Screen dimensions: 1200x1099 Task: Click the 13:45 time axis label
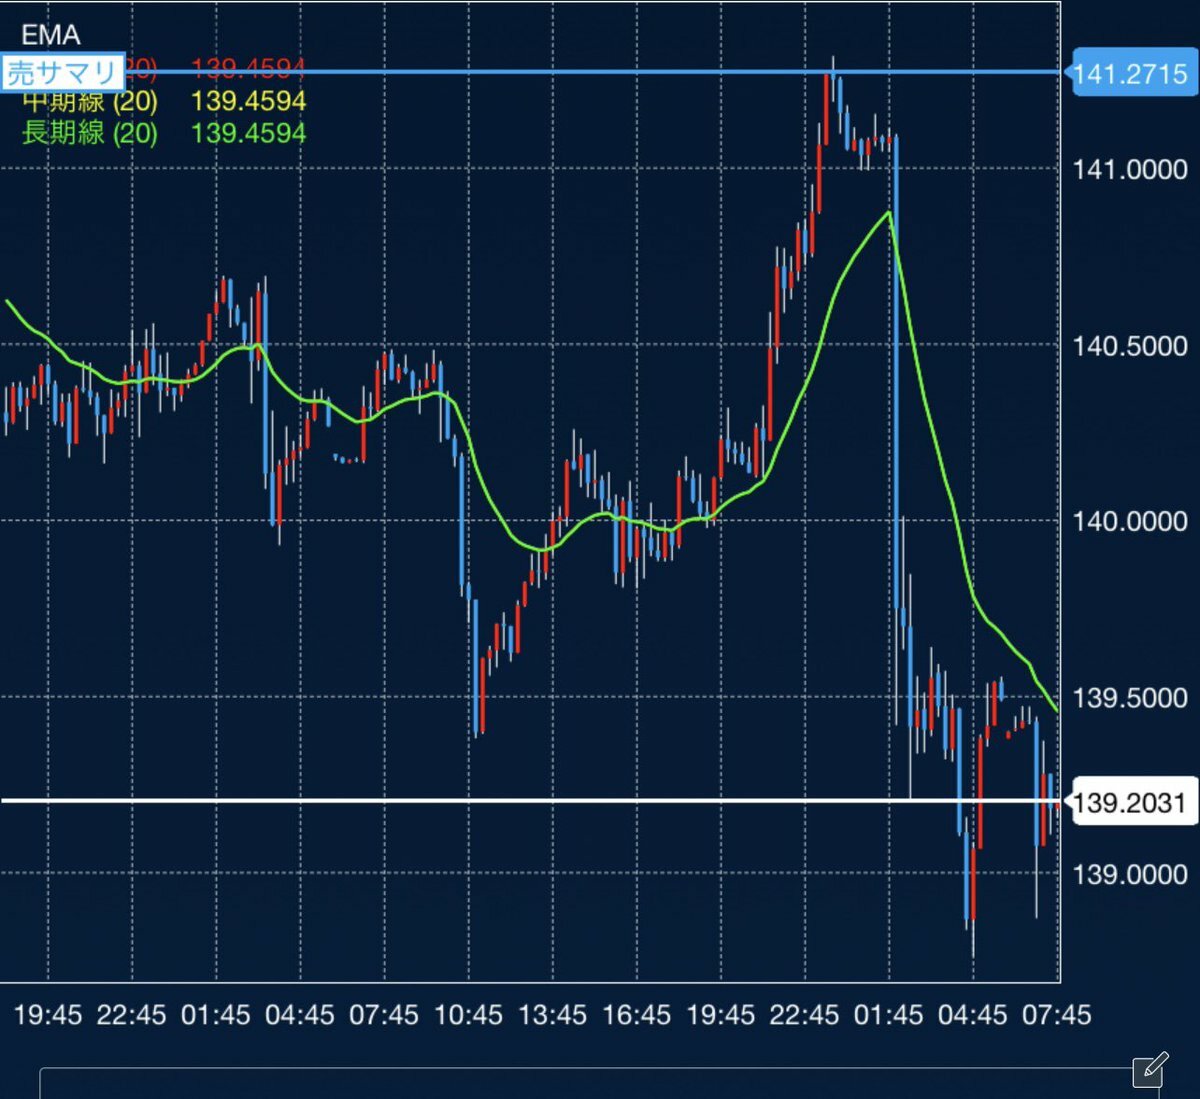(552, 1015)
